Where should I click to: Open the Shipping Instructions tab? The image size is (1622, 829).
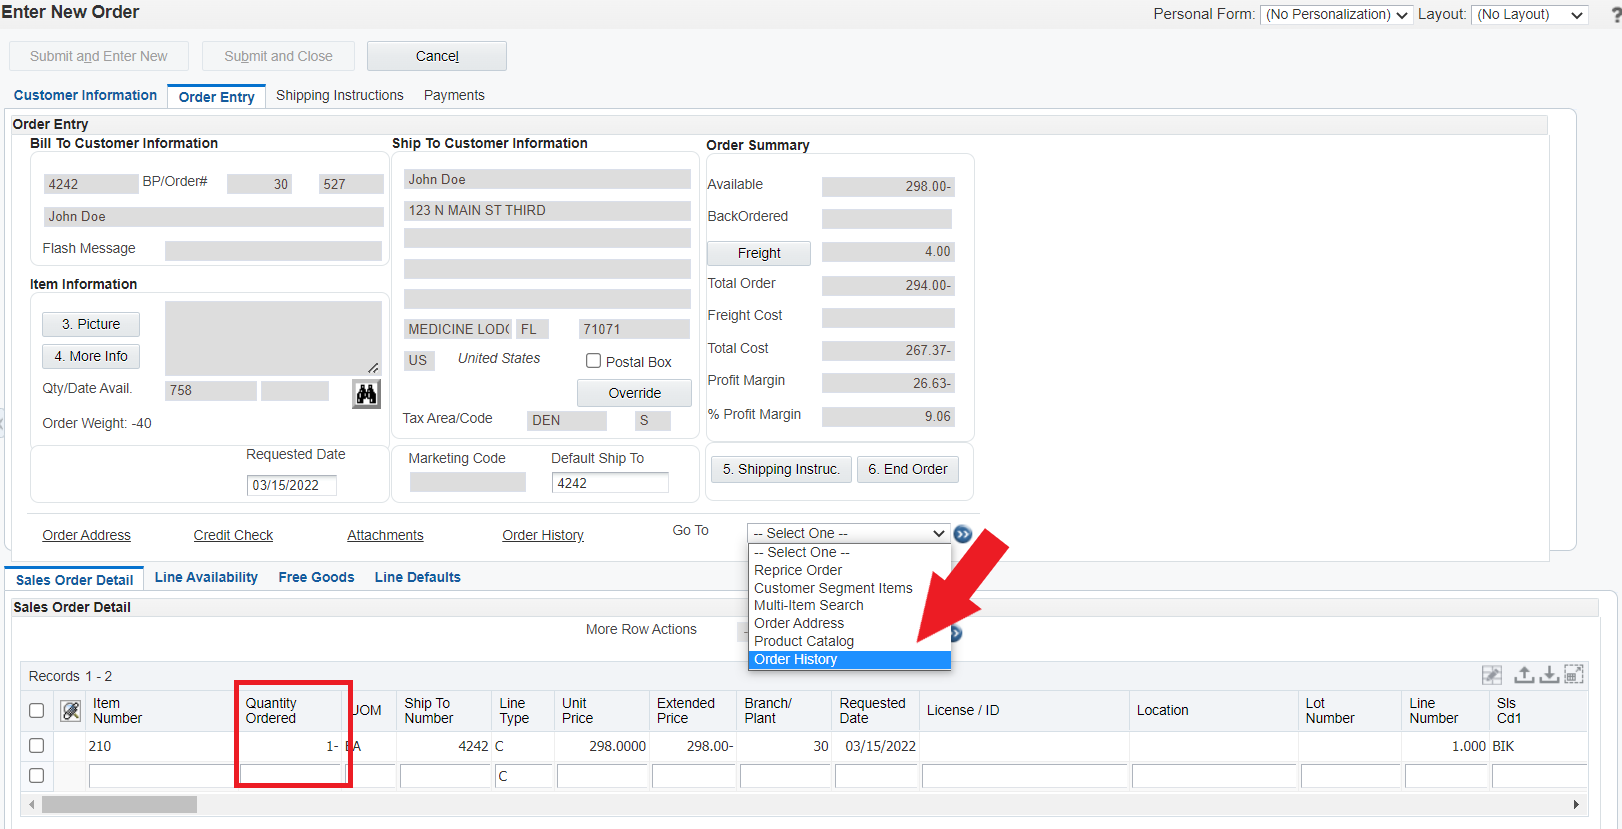[340, 95]
